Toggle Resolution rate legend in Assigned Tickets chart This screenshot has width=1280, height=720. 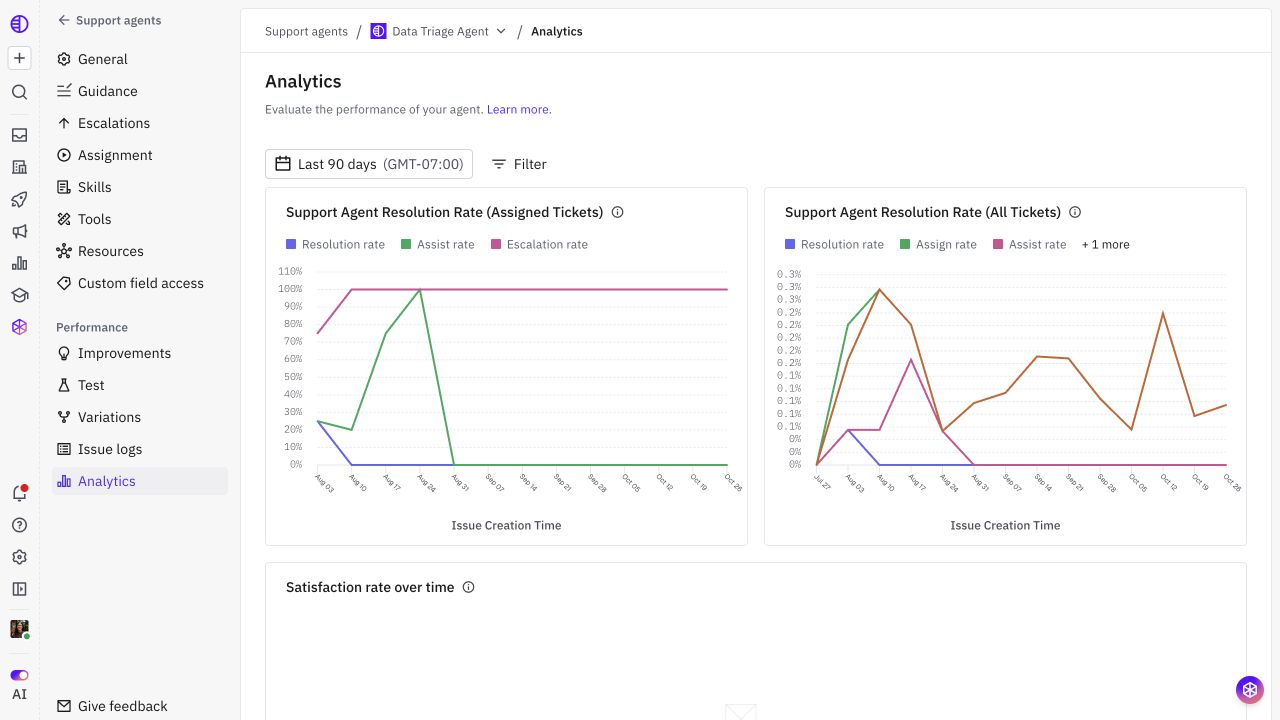pos(335,244)
